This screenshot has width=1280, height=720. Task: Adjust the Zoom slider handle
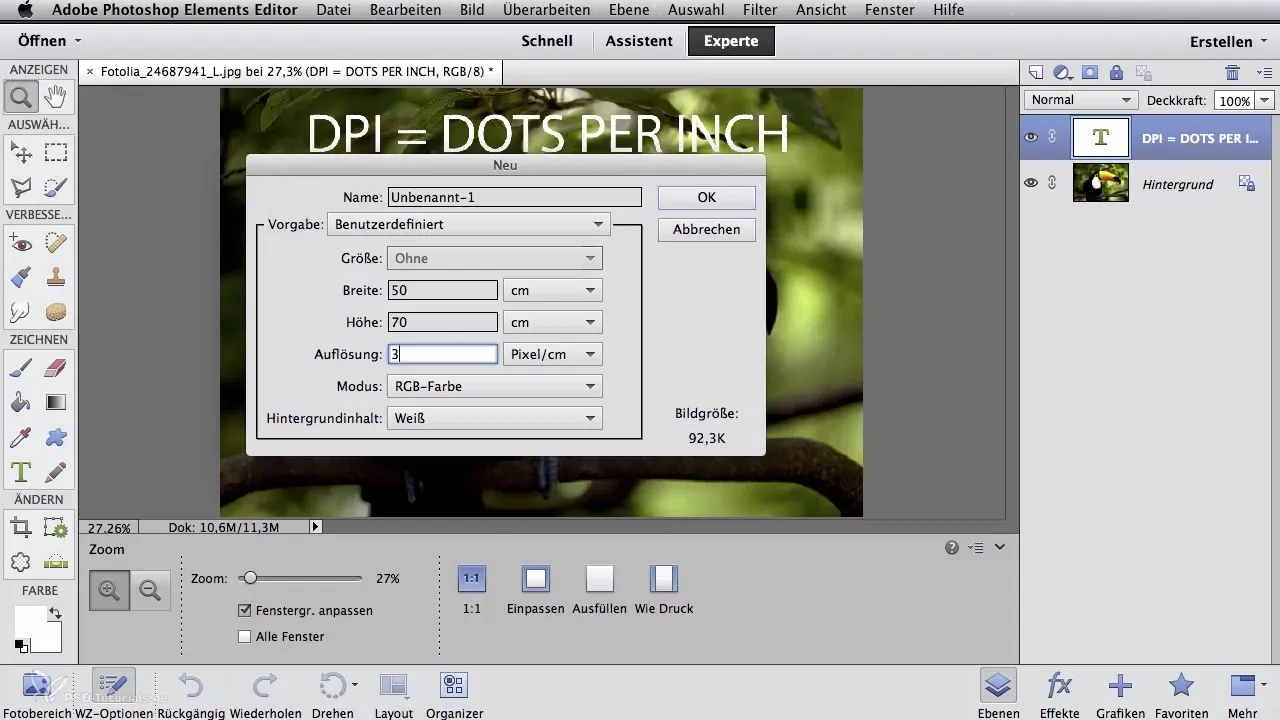(x=250, y=578)
